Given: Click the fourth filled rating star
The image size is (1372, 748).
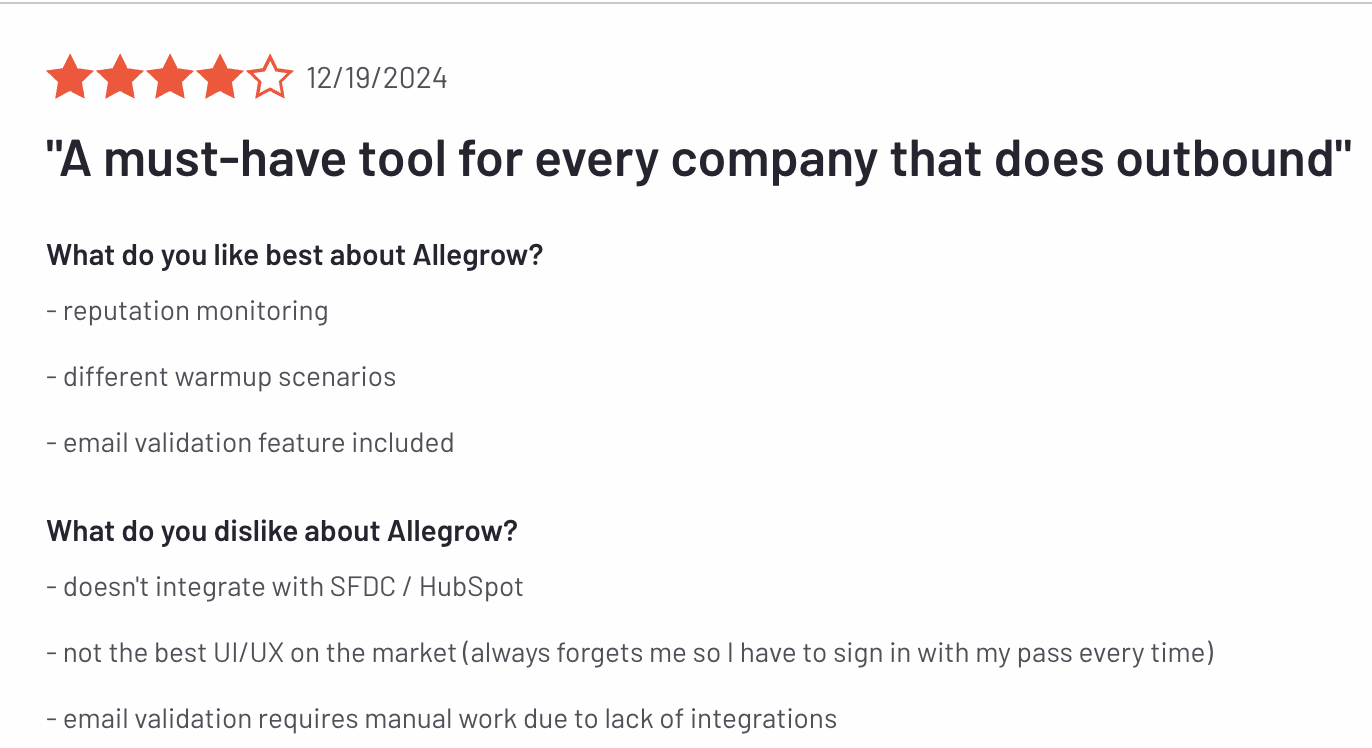Looking at the screenshot, I should tap(219, 78).
